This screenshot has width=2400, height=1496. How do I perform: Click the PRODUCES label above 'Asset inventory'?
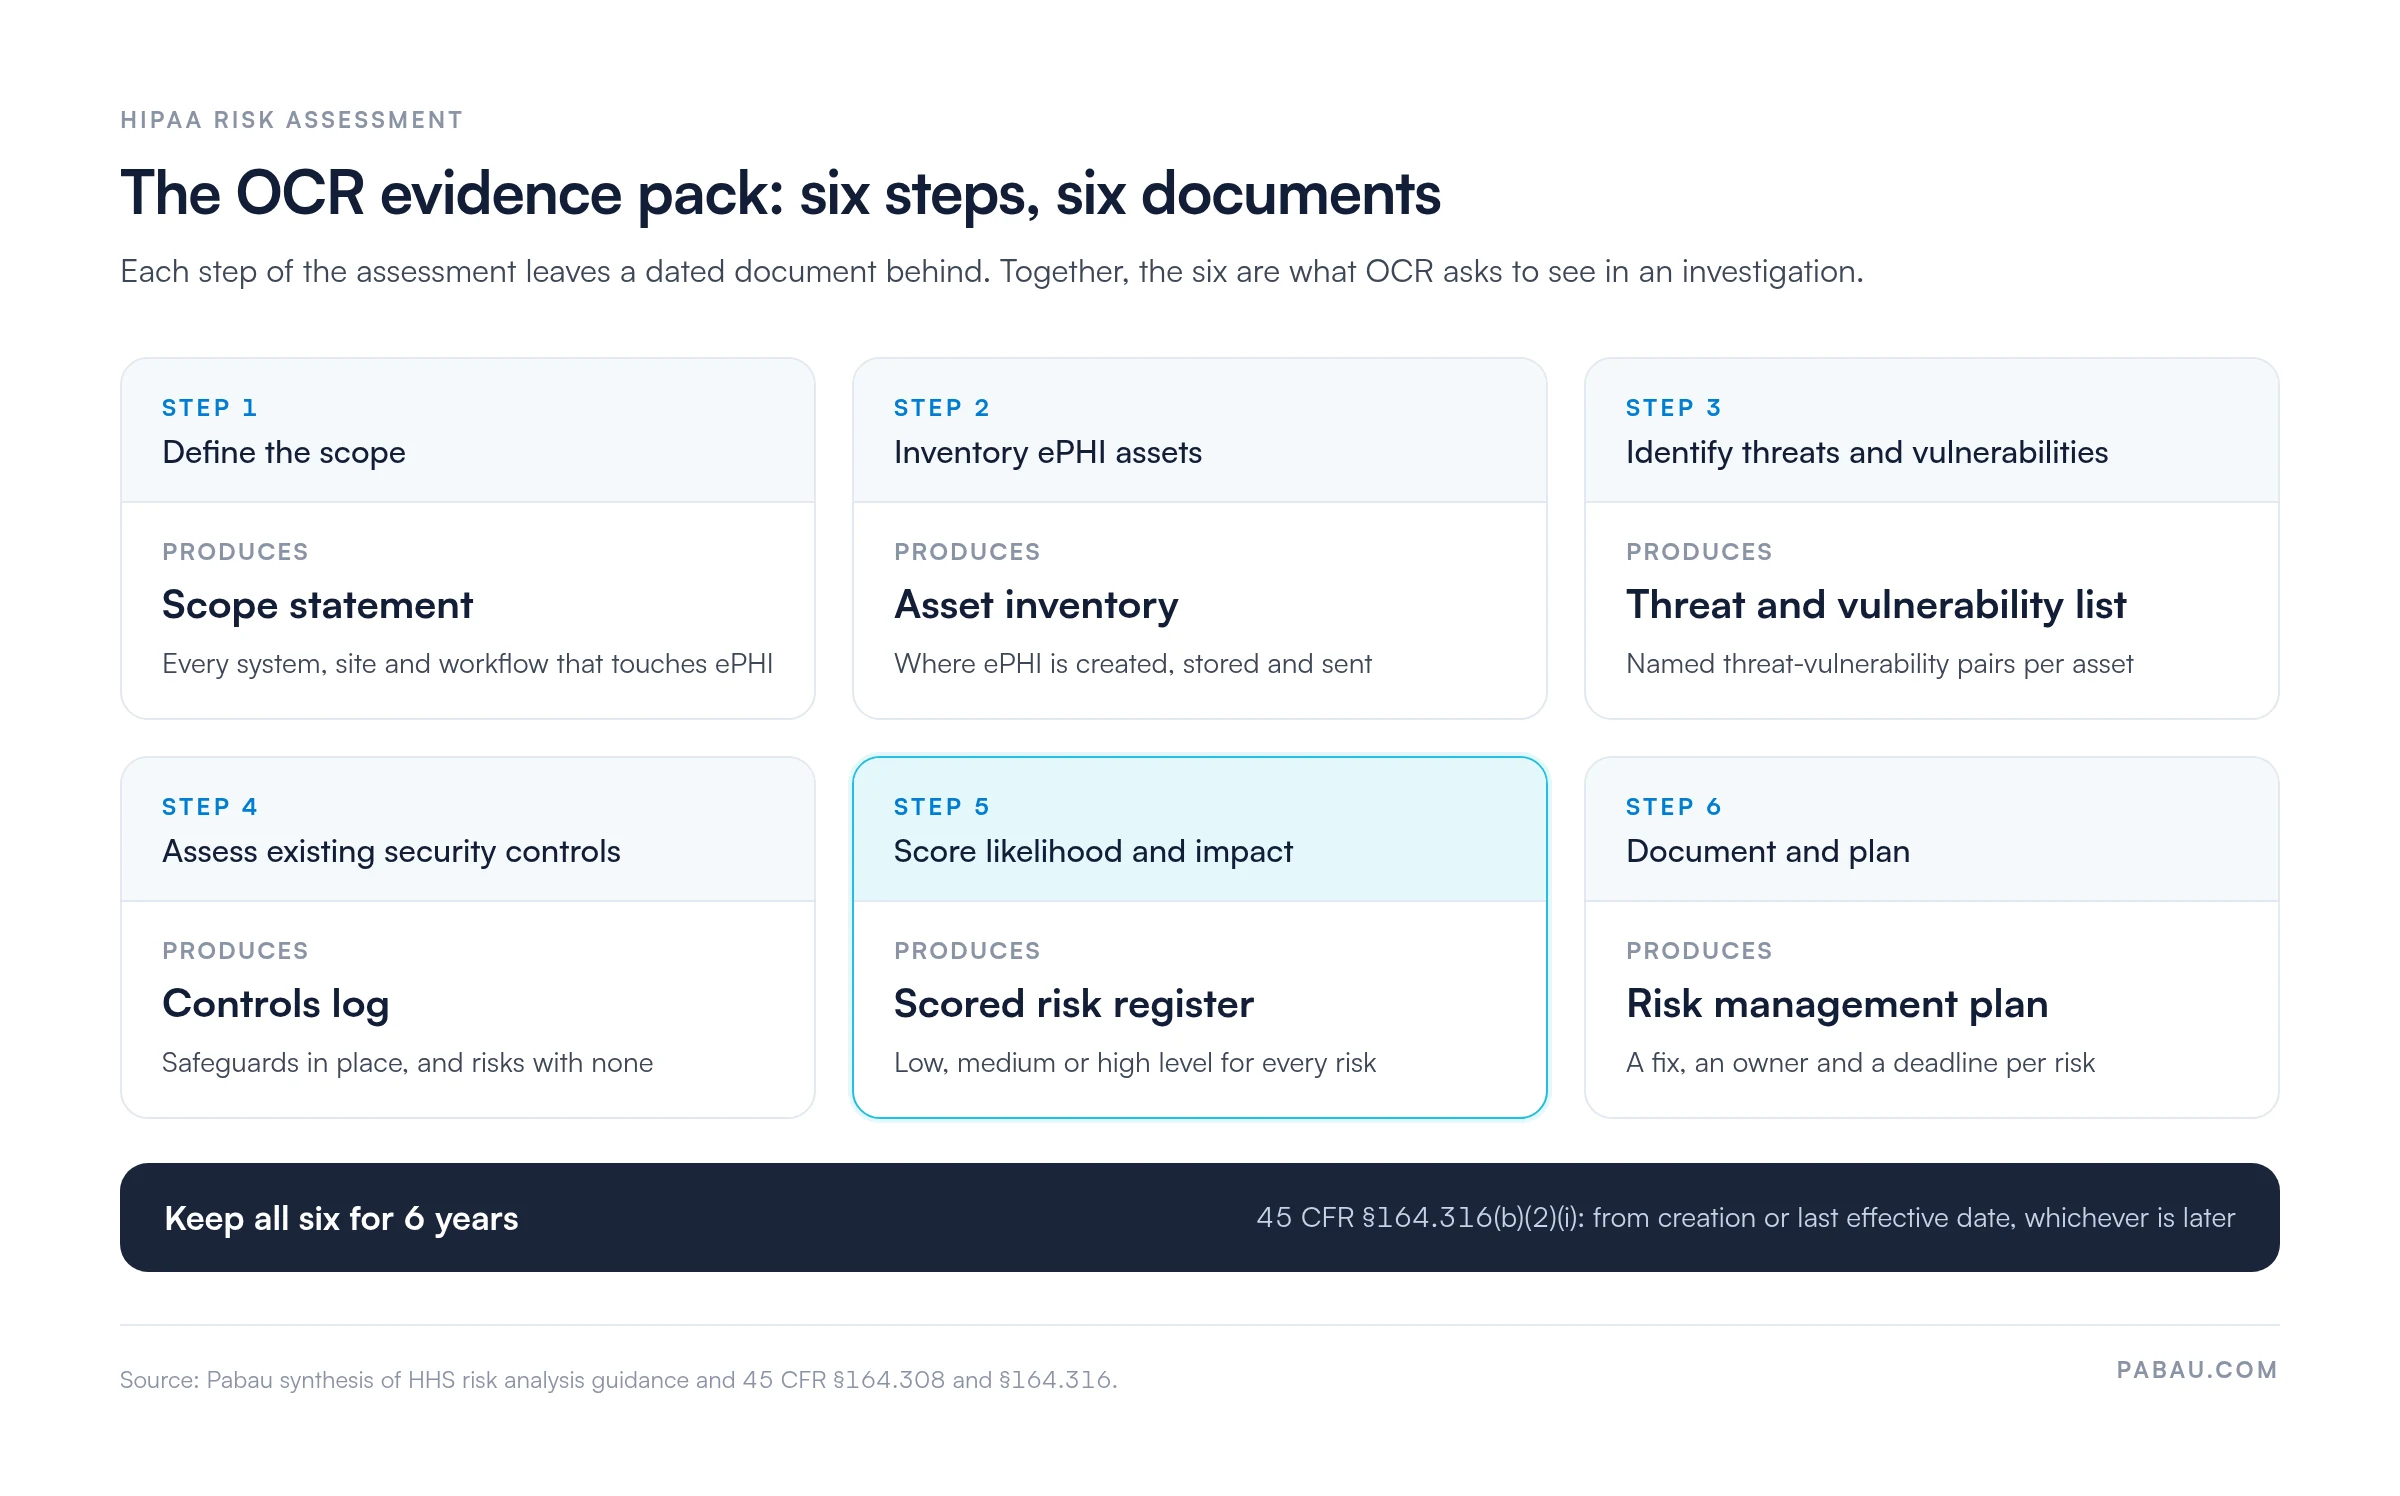pos(967,552)
